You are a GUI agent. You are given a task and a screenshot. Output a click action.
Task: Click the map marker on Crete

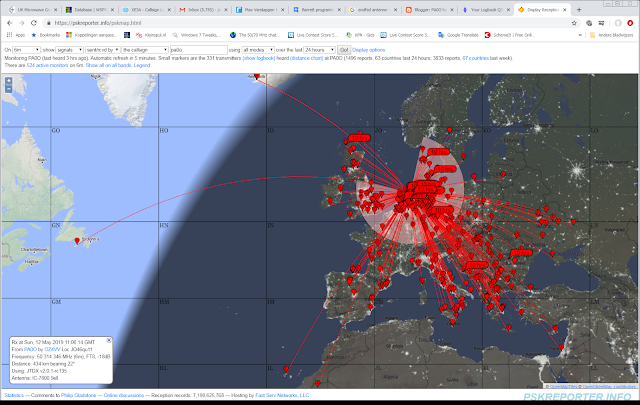(x=509, y=327)
